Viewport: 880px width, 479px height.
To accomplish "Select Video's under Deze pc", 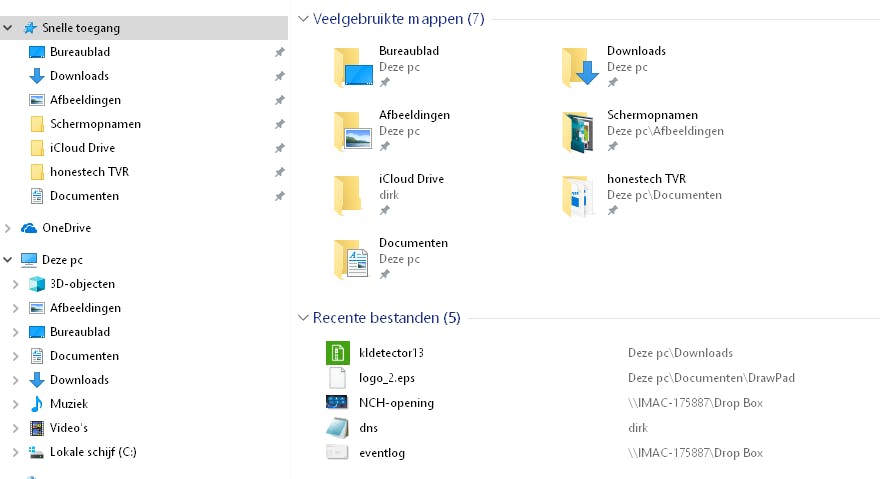I will [x=69, y=428].
